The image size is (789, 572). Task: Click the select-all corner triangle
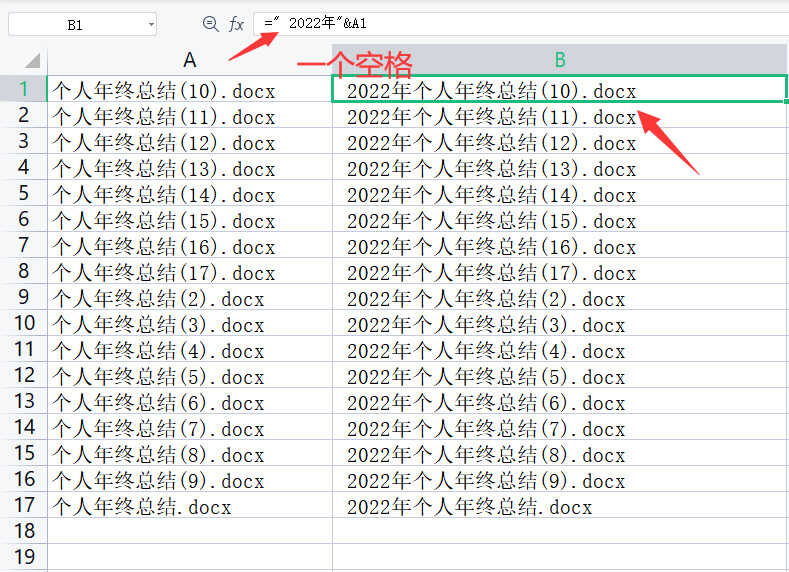32,61
